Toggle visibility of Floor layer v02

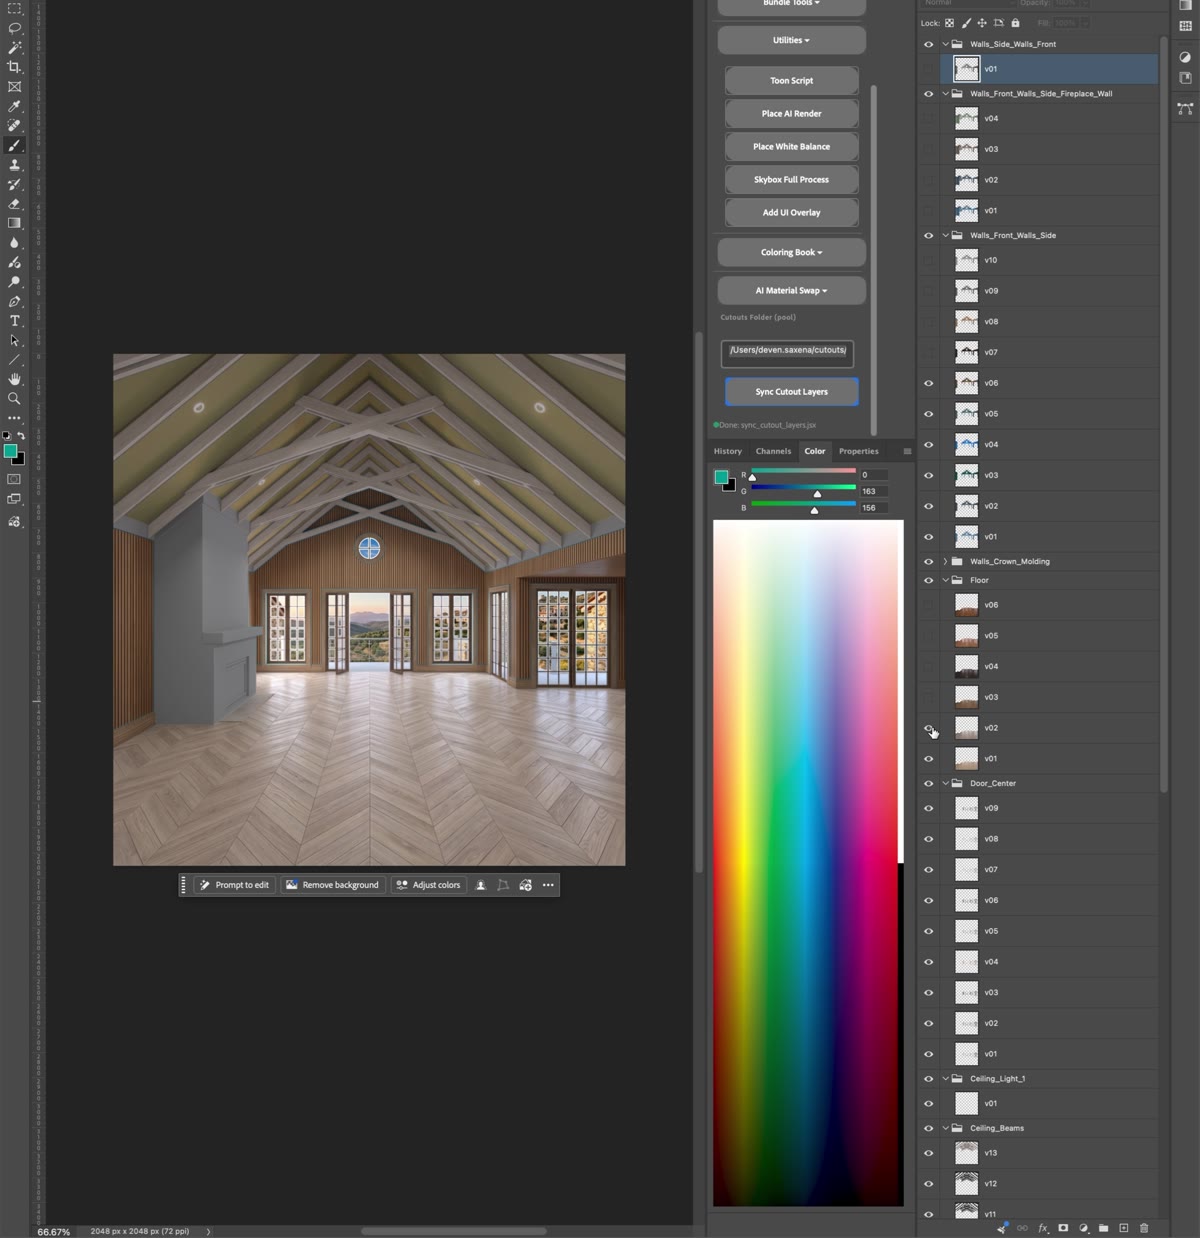(928, 728)
